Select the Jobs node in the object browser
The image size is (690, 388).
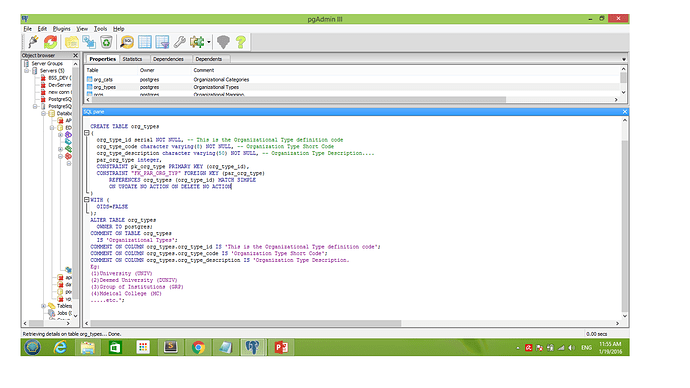pyautogui.click(x=64, y=313)
